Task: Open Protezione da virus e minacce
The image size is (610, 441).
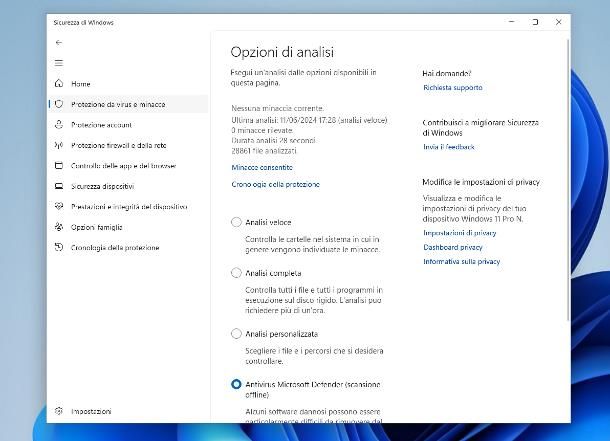Action: 128,104
